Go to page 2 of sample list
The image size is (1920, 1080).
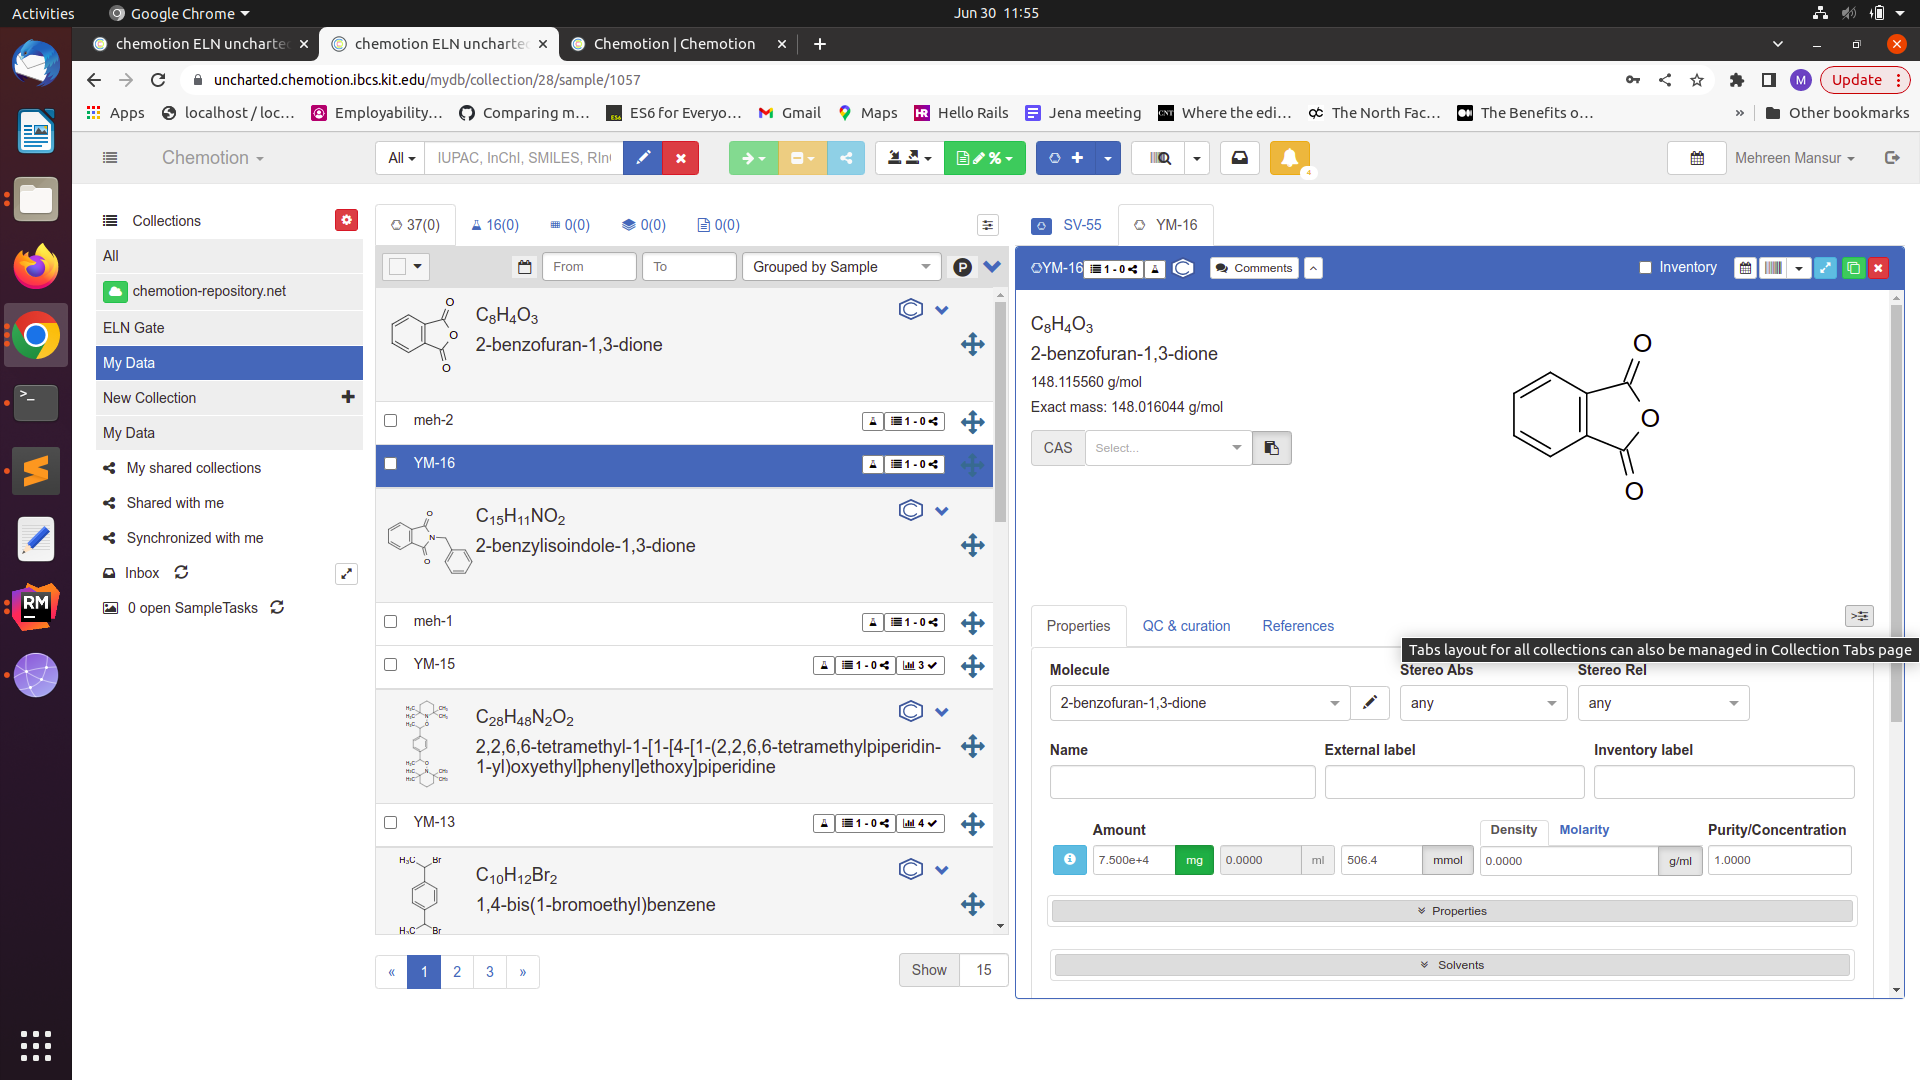tap(457, 971)
